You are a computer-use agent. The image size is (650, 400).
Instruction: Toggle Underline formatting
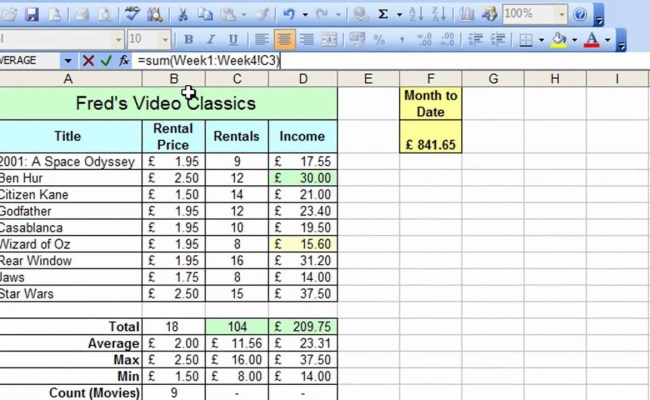pyautogui.click(x=233, y=39)
